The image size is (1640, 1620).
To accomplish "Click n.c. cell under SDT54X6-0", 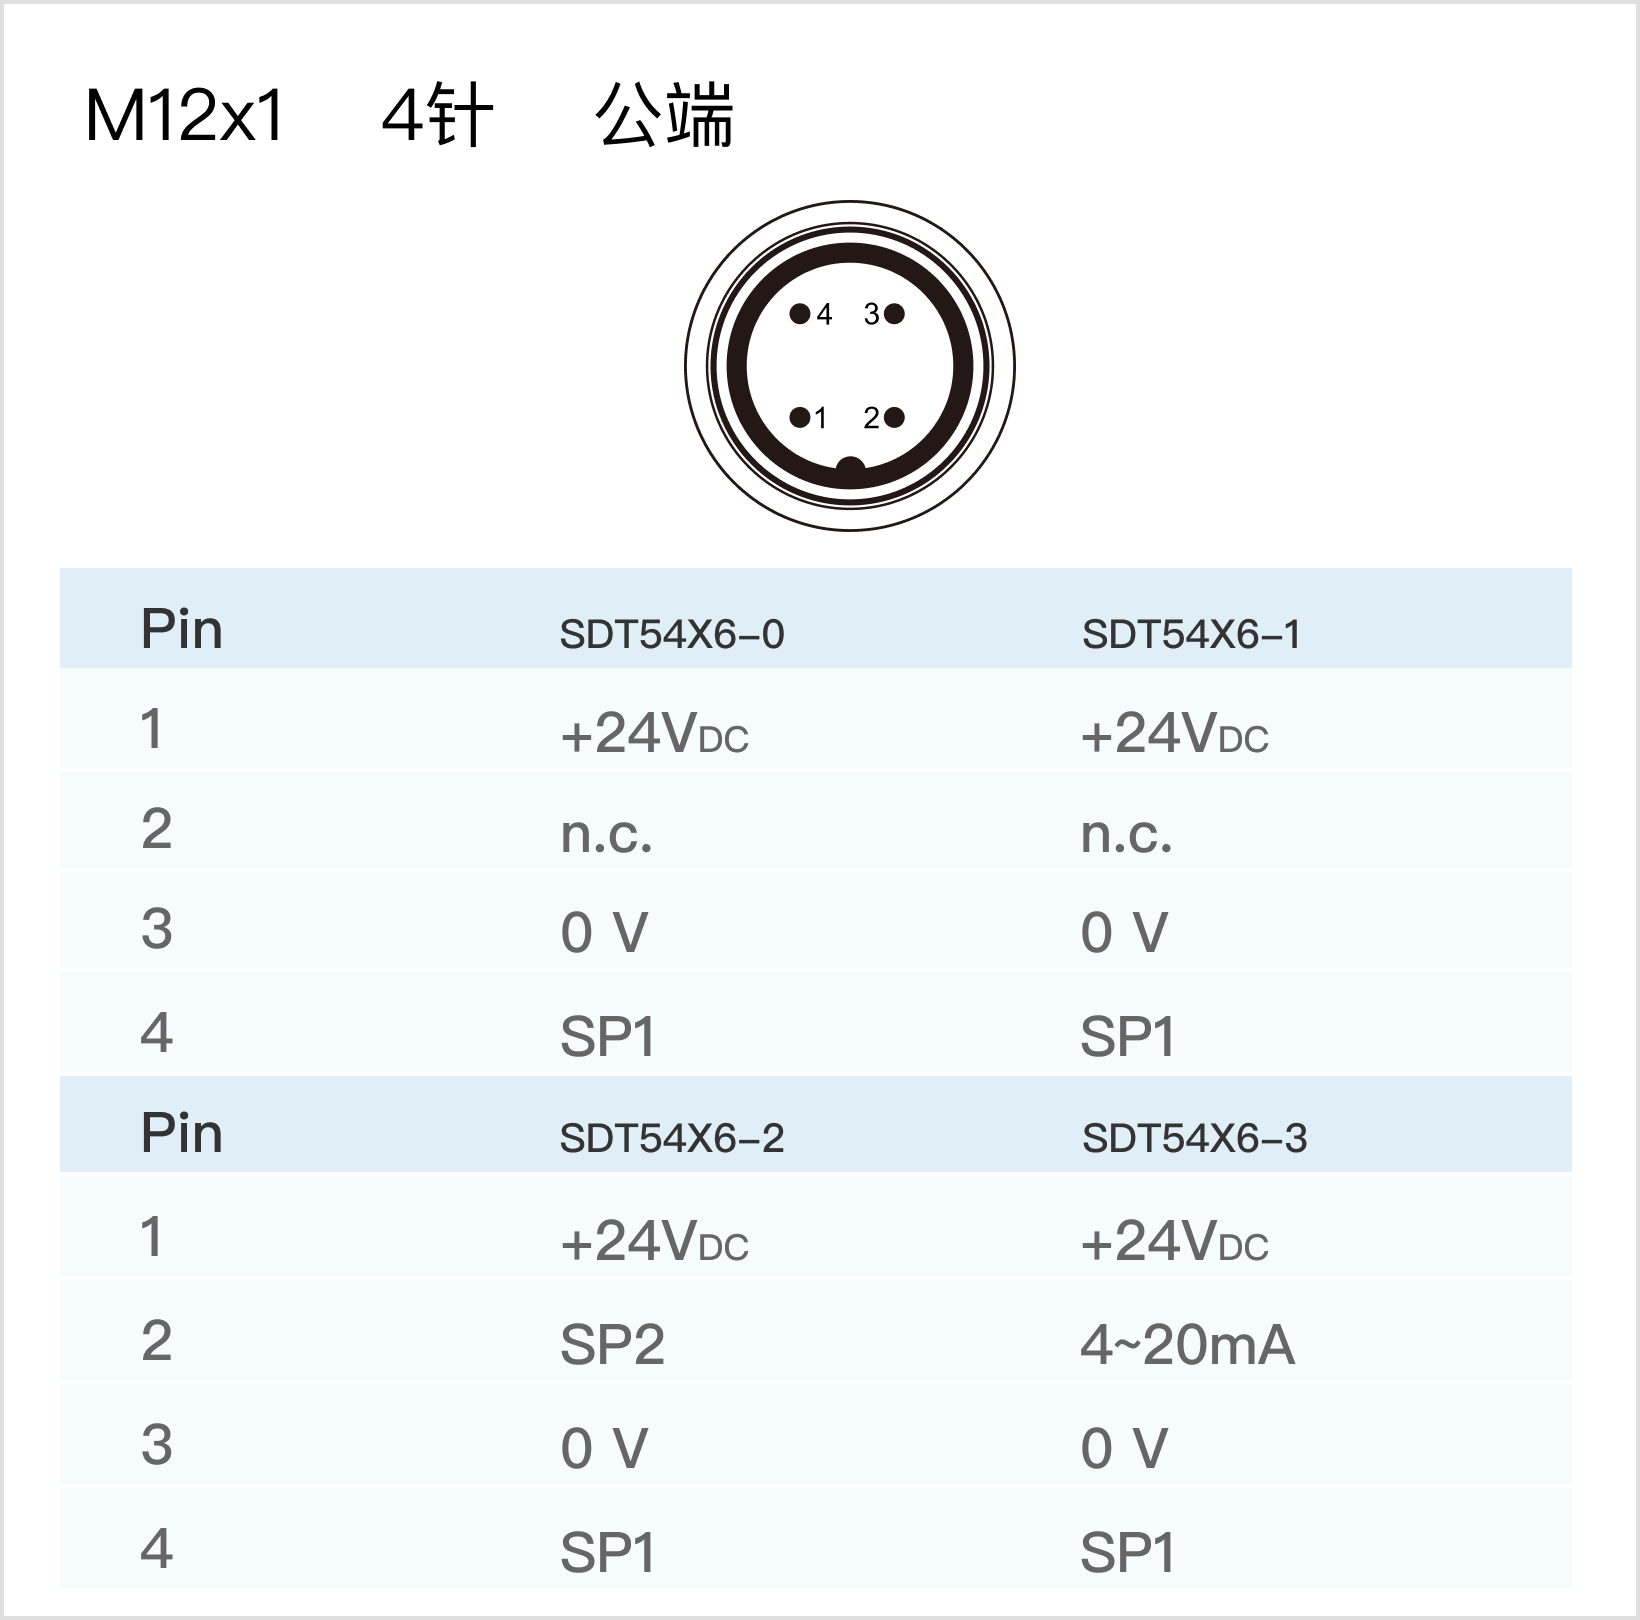I will point(606,833).
